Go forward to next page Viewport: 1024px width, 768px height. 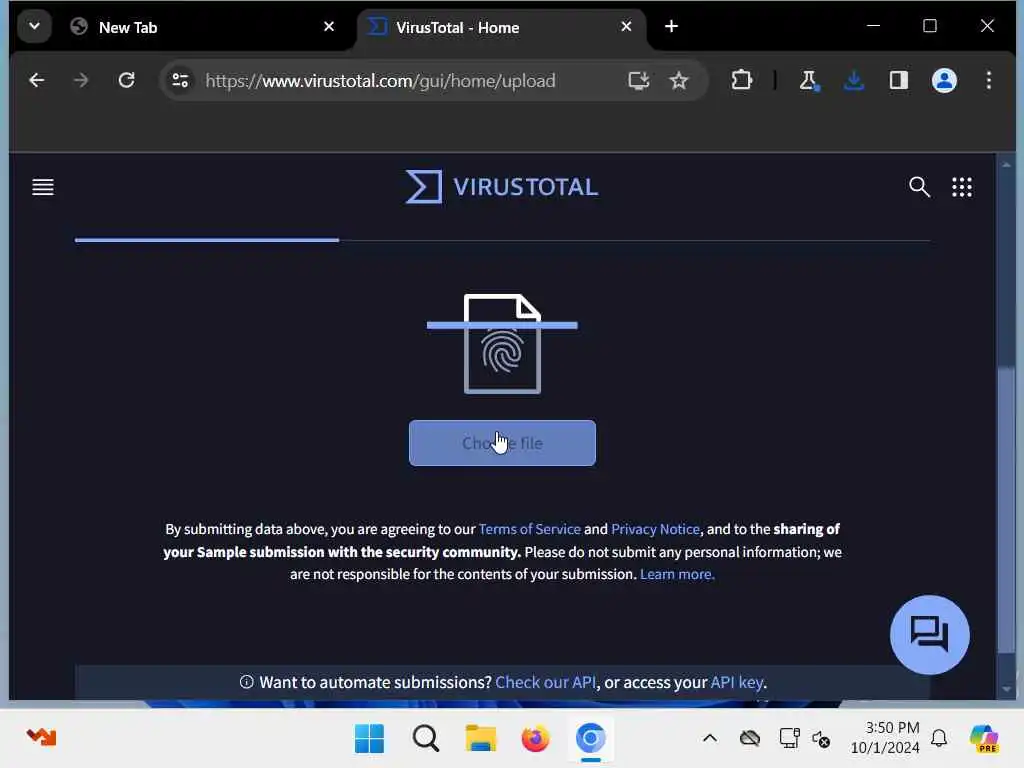[81, 80]
